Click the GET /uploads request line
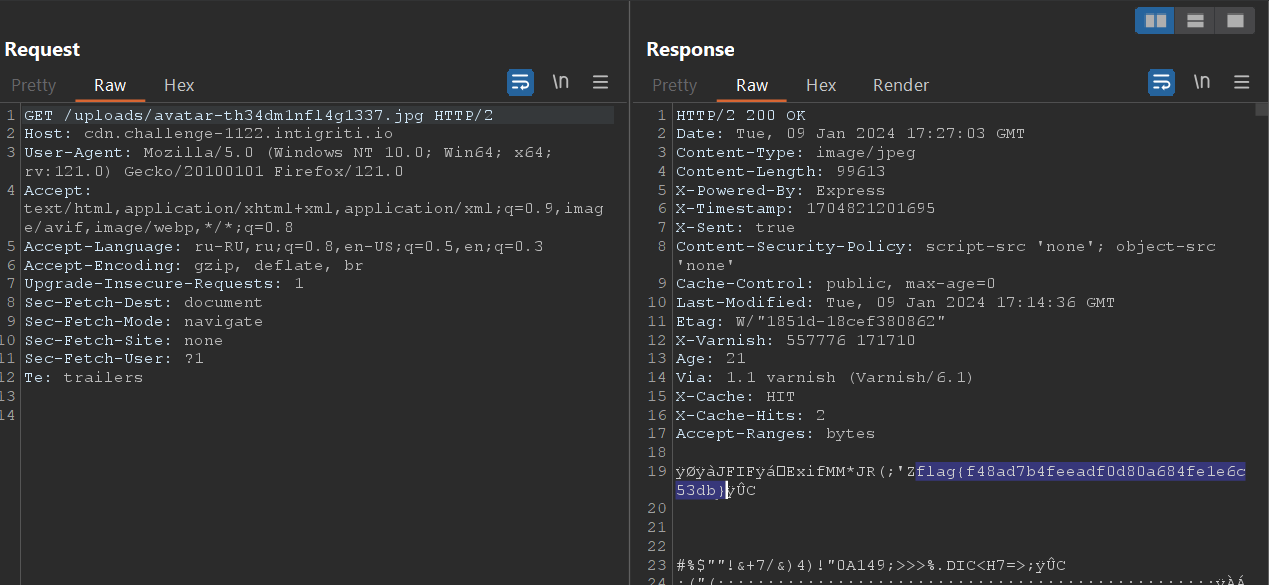The height and width of the screenshot is (585, 1269). click(258, 115)
